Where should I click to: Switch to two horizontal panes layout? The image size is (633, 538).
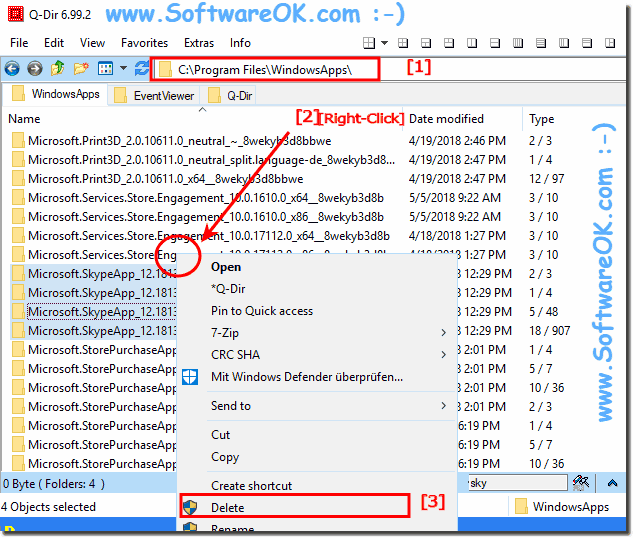(x=495, y=43)
